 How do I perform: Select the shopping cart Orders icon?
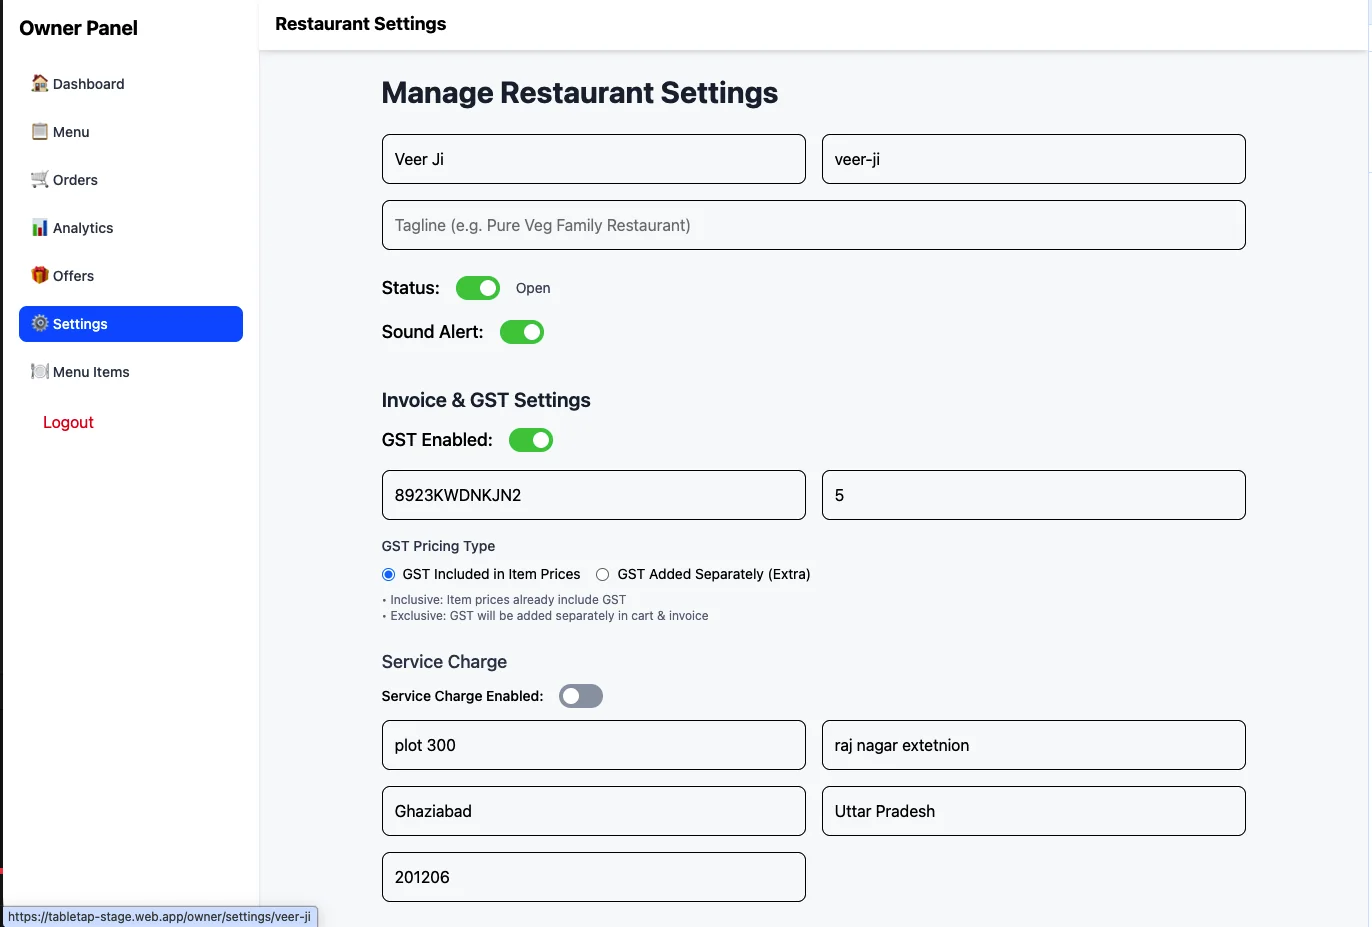point(39,180)
